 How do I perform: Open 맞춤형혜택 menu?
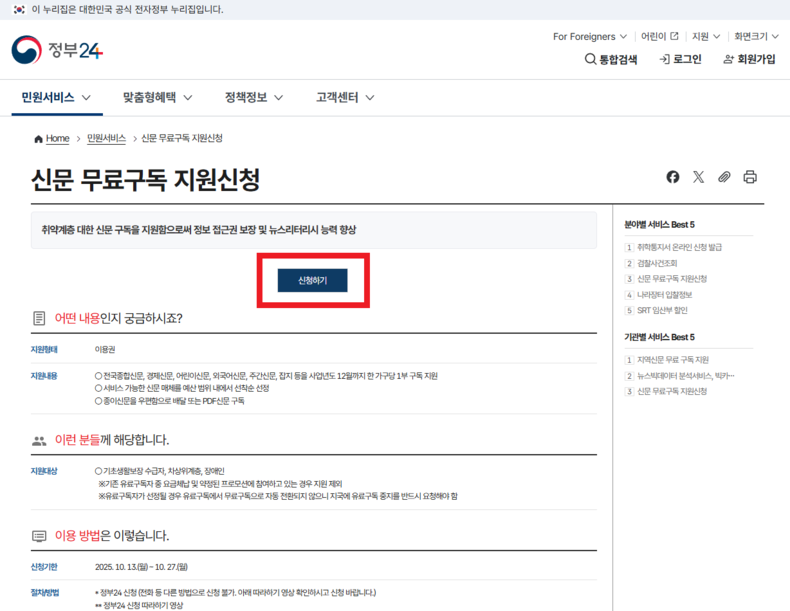(157, 97)
